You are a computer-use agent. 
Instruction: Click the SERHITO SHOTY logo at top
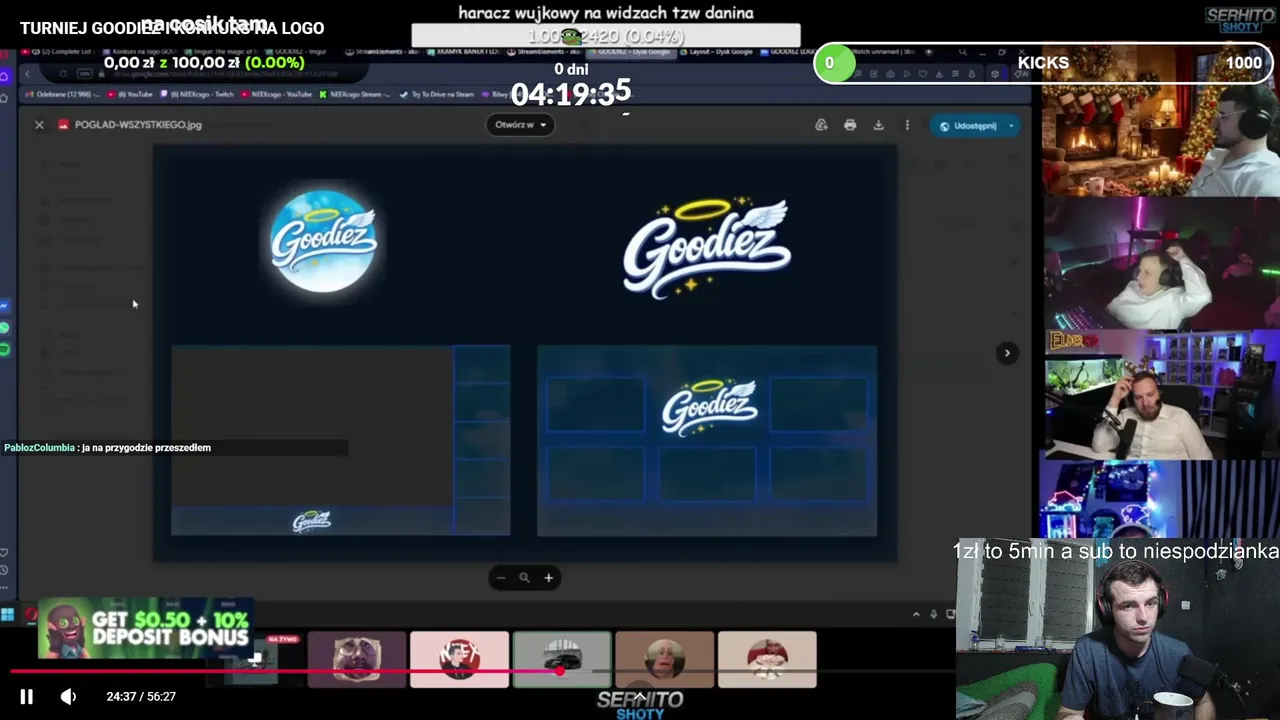tap(1240, 20)
